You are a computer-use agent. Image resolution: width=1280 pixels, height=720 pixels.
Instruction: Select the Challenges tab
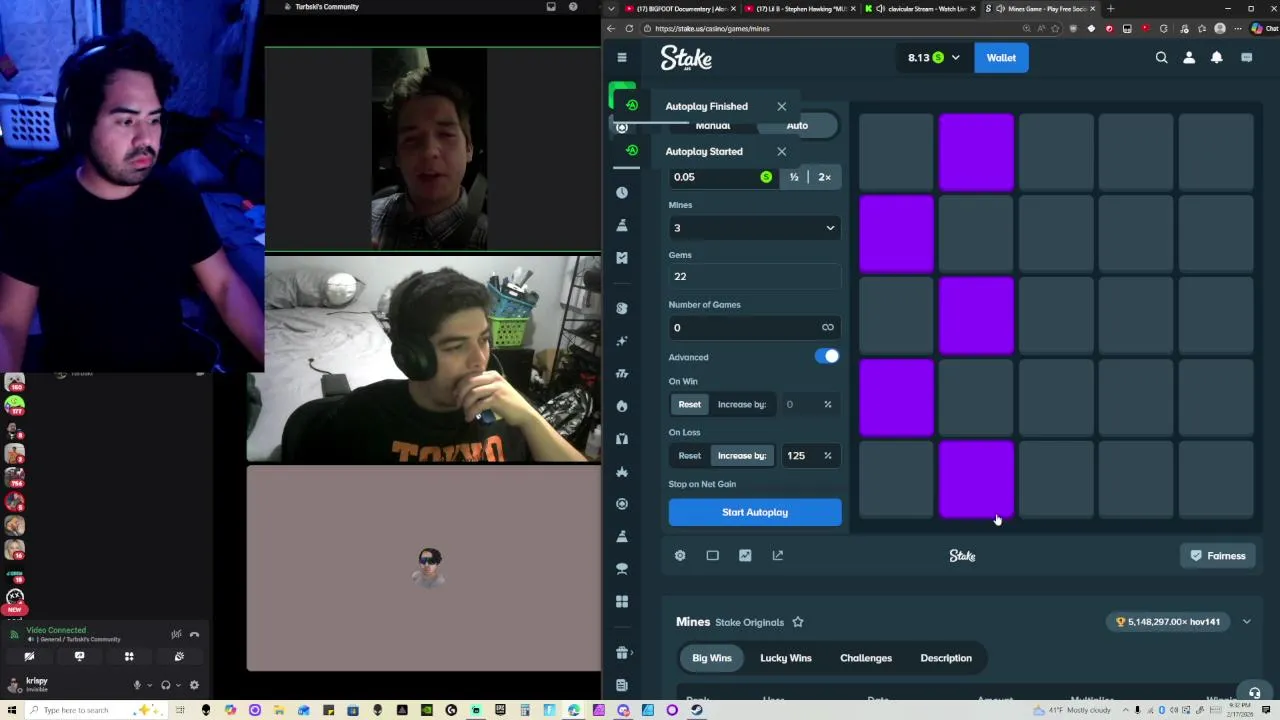[866, 658]
